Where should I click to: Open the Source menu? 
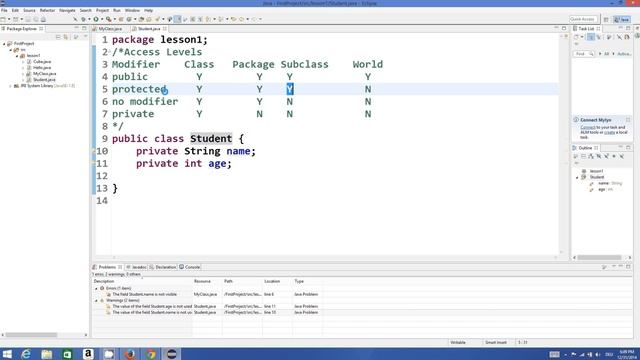coord(29,10)
